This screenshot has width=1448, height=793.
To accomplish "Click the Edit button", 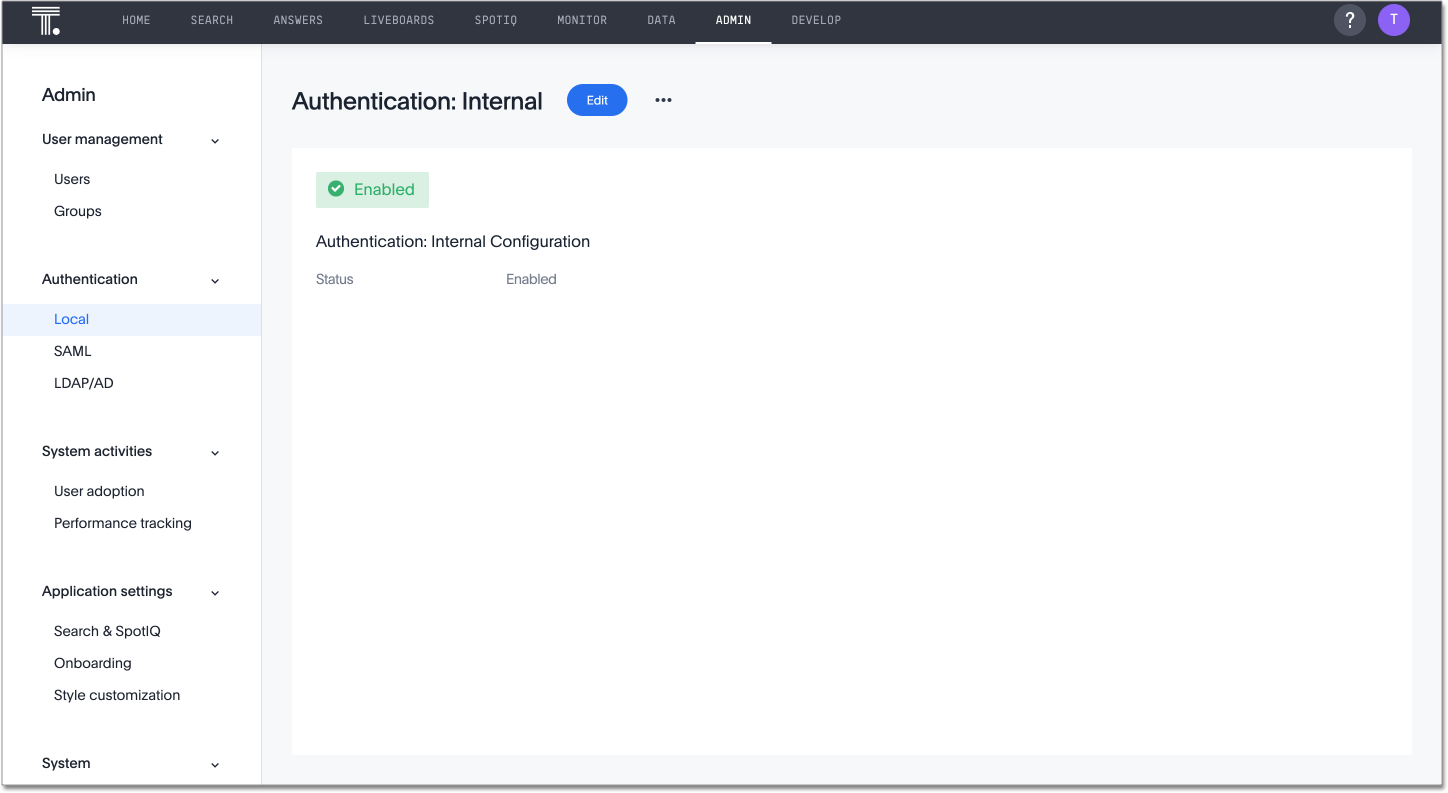I will (597, 100).
